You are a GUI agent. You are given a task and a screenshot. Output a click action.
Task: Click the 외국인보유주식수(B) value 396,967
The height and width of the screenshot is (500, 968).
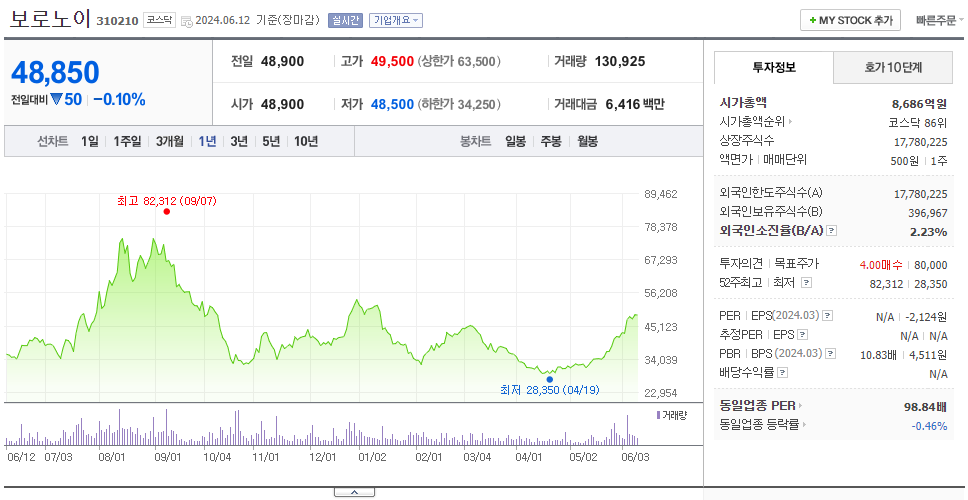point(930,213)
